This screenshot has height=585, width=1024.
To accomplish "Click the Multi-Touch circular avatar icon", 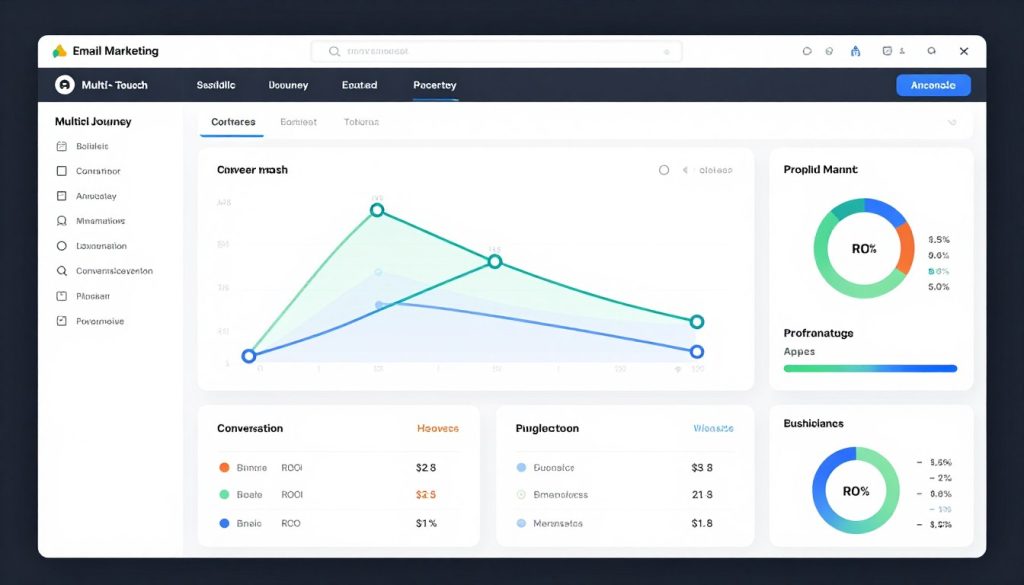I will pos(63,85).
